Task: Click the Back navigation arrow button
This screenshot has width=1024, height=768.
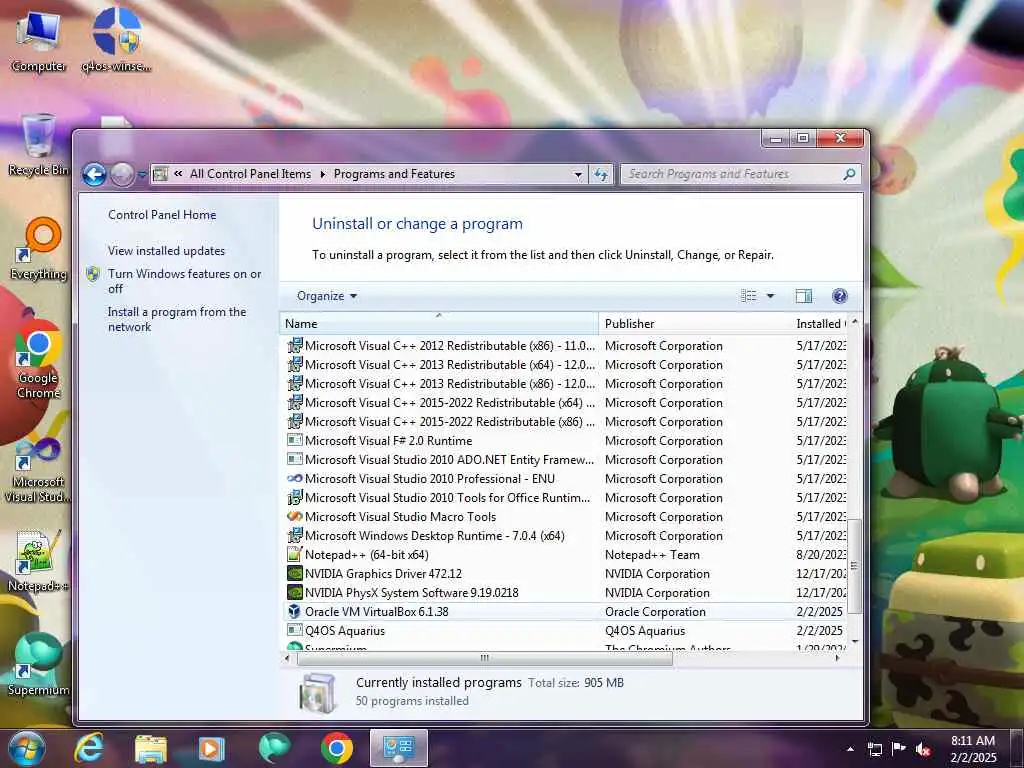Action: (94, 174)
